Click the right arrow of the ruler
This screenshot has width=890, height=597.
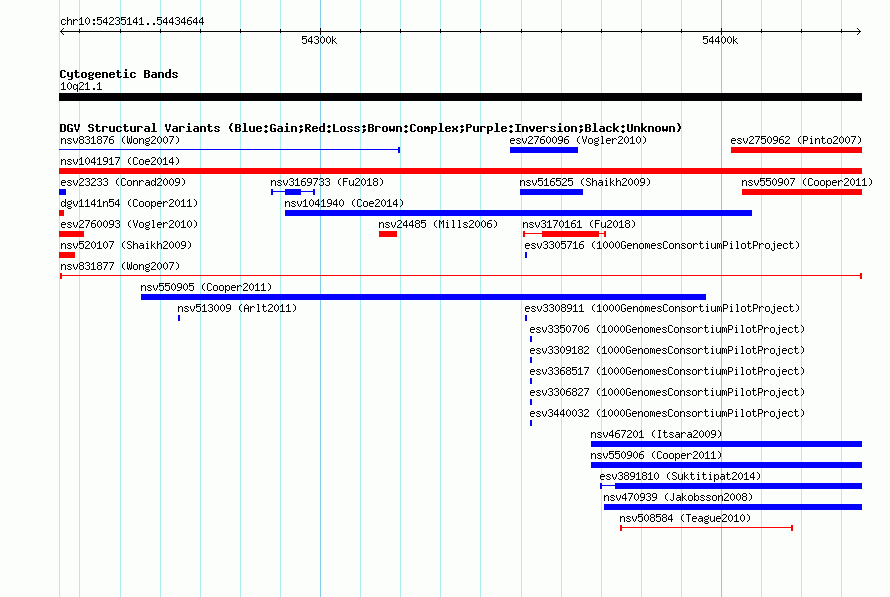[859, 32]
